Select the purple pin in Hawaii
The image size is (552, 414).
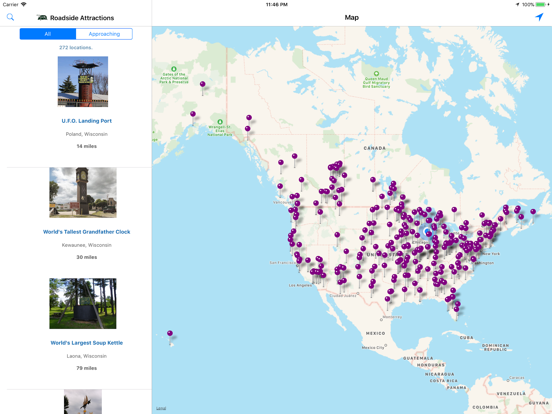coord(170,333)
